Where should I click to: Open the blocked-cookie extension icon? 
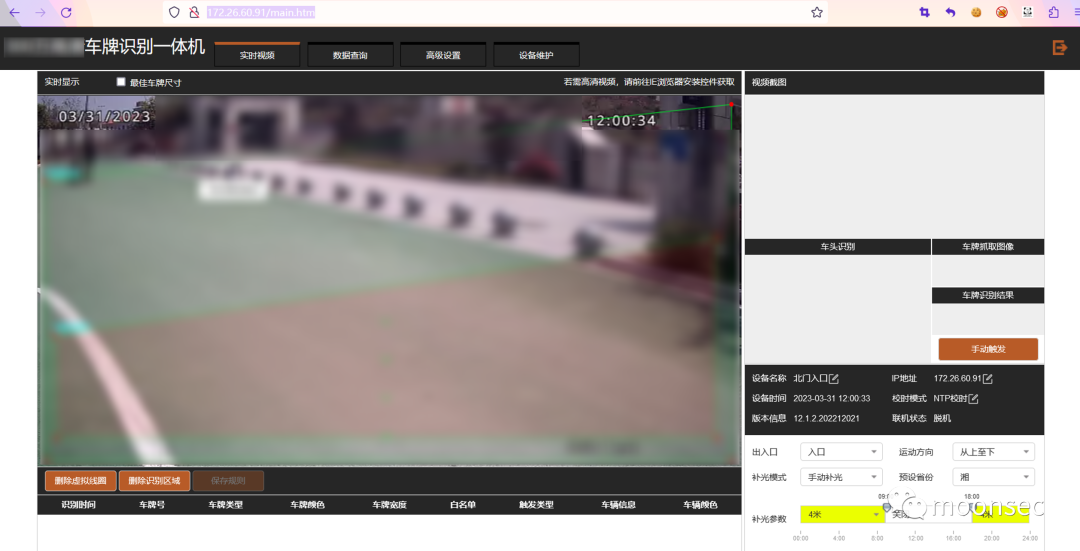point(1002,12)
